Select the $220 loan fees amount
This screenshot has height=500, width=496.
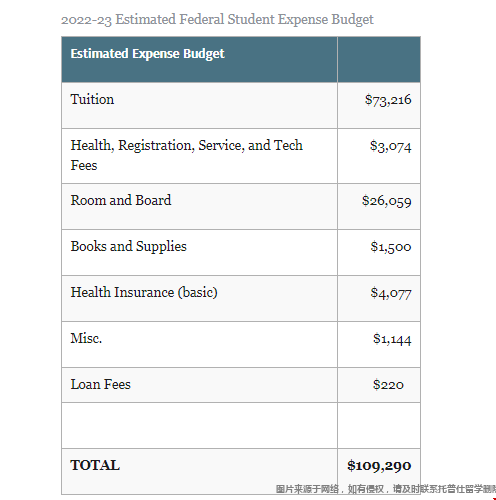coord(388,385)
